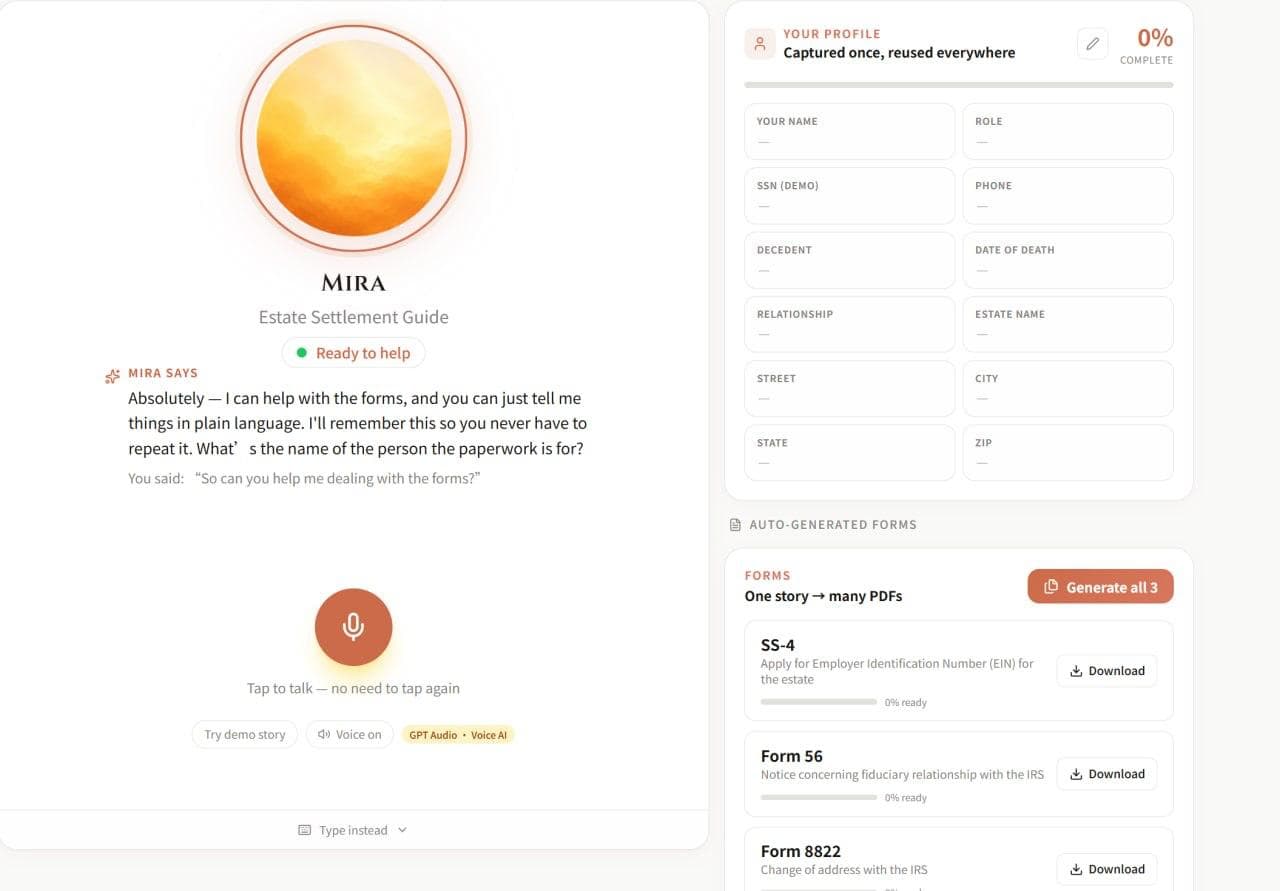Expand the Type instead chevron
Screen dimensions: 1280x891
point(402,830)
